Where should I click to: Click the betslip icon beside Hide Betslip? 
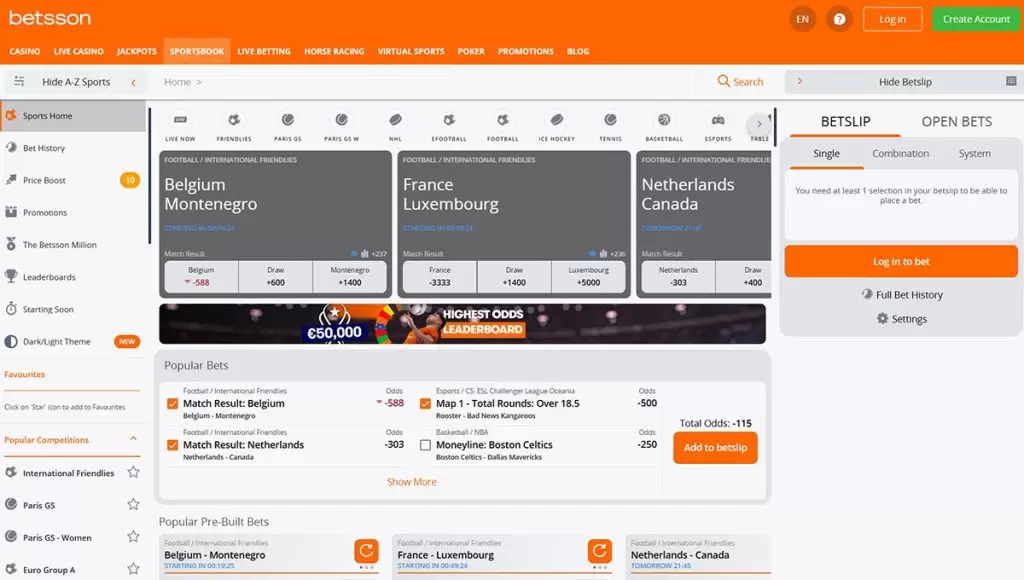1011,82
